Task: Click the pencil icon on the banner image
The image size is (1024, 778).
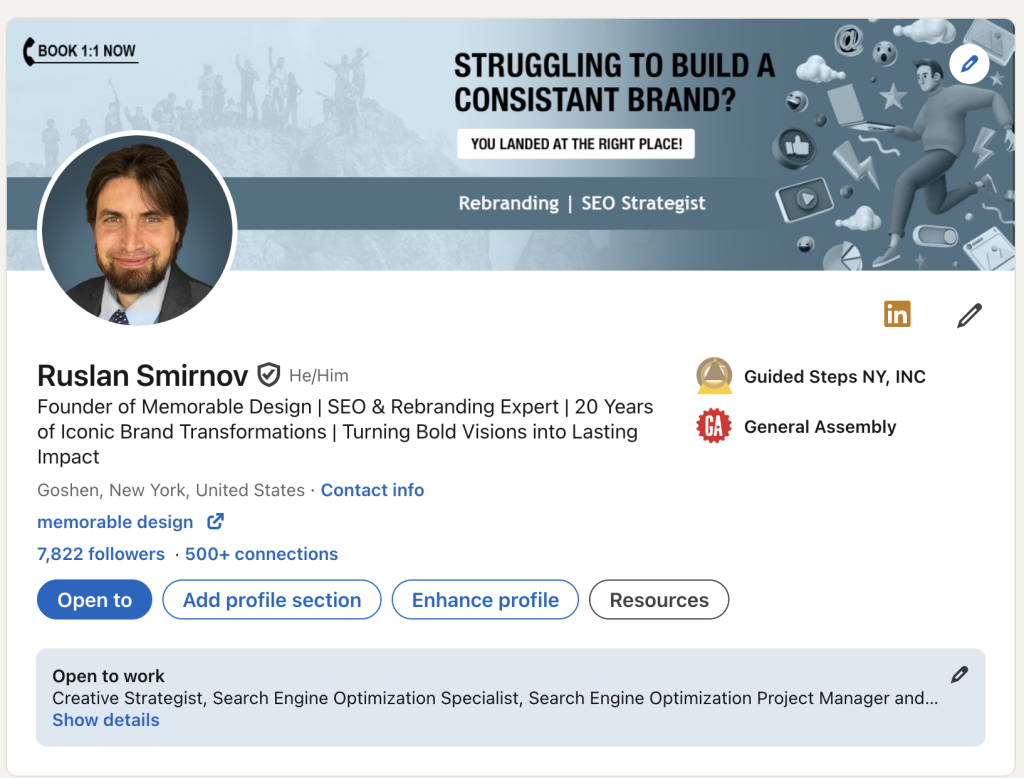Action: [967, 64]
